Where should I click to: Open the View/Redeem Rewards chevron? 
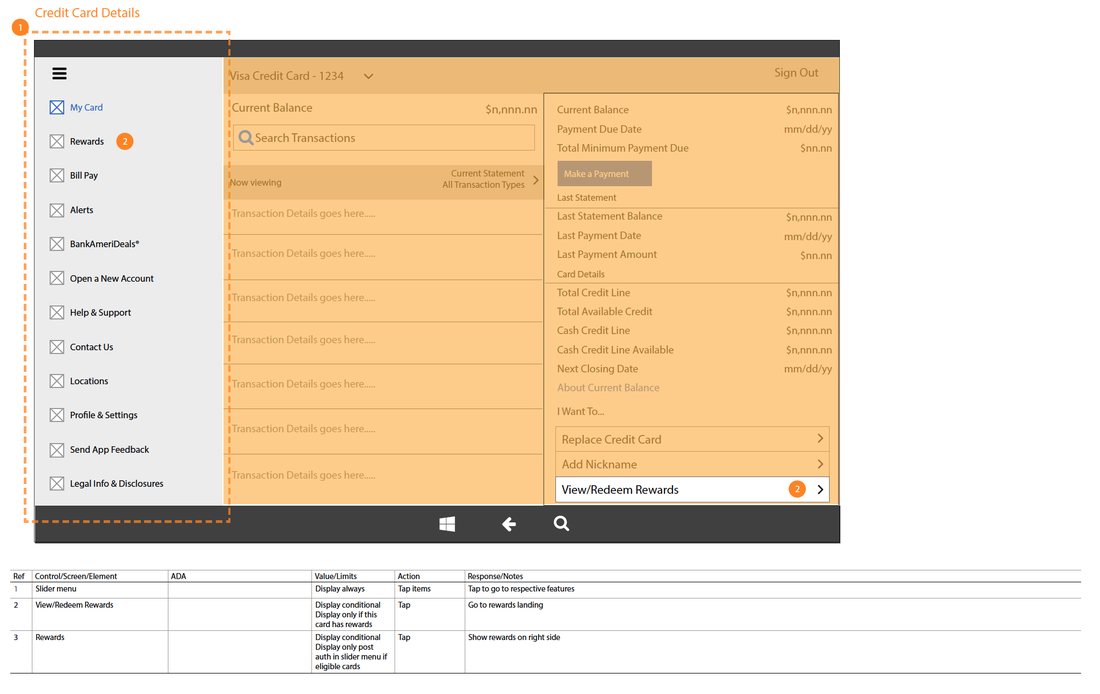tap(820, 490)
